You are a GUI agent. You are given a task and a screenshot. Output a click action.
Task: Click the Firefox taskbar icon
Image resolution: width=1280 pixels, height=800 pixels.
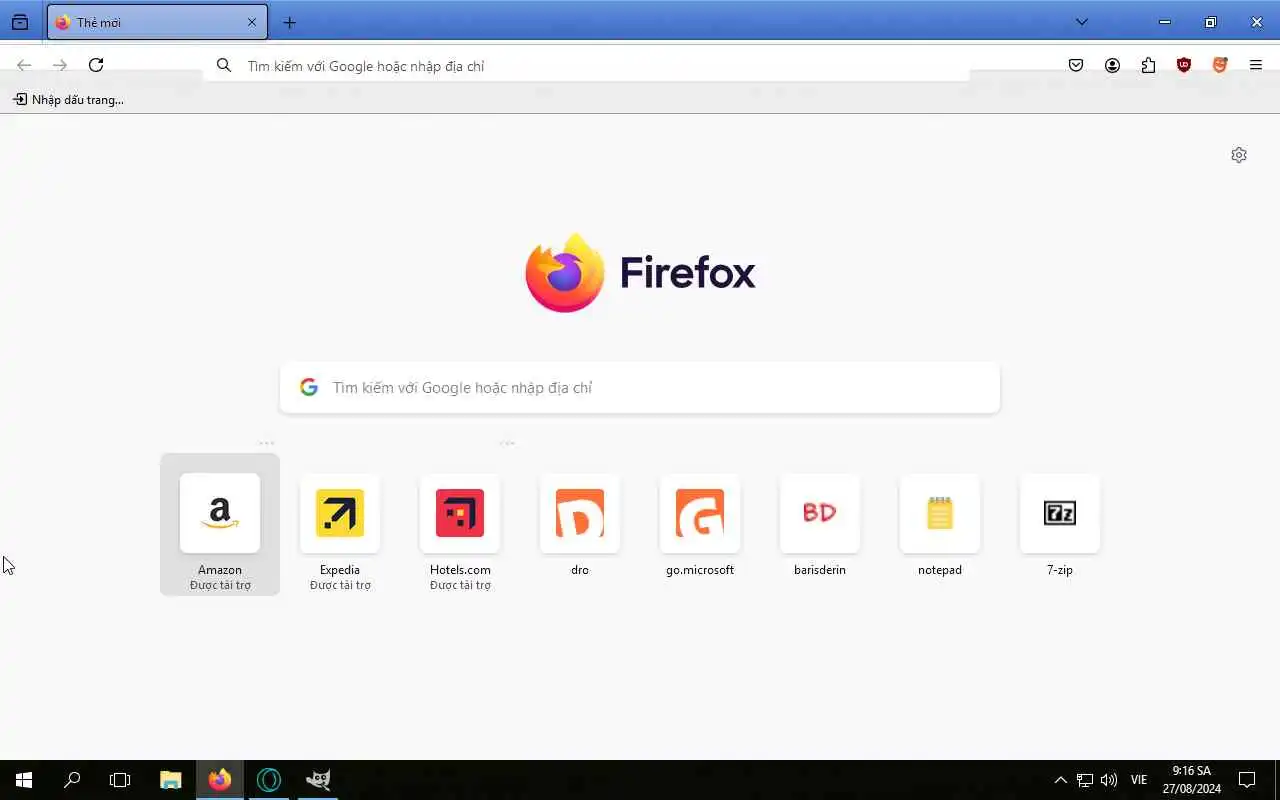coord(220,780)
